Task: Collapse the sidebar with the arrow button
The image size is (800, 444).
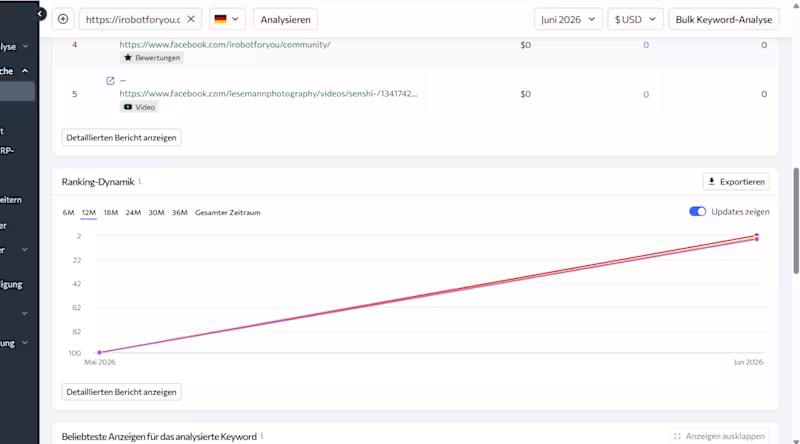Action: click(x=40, y=14)
